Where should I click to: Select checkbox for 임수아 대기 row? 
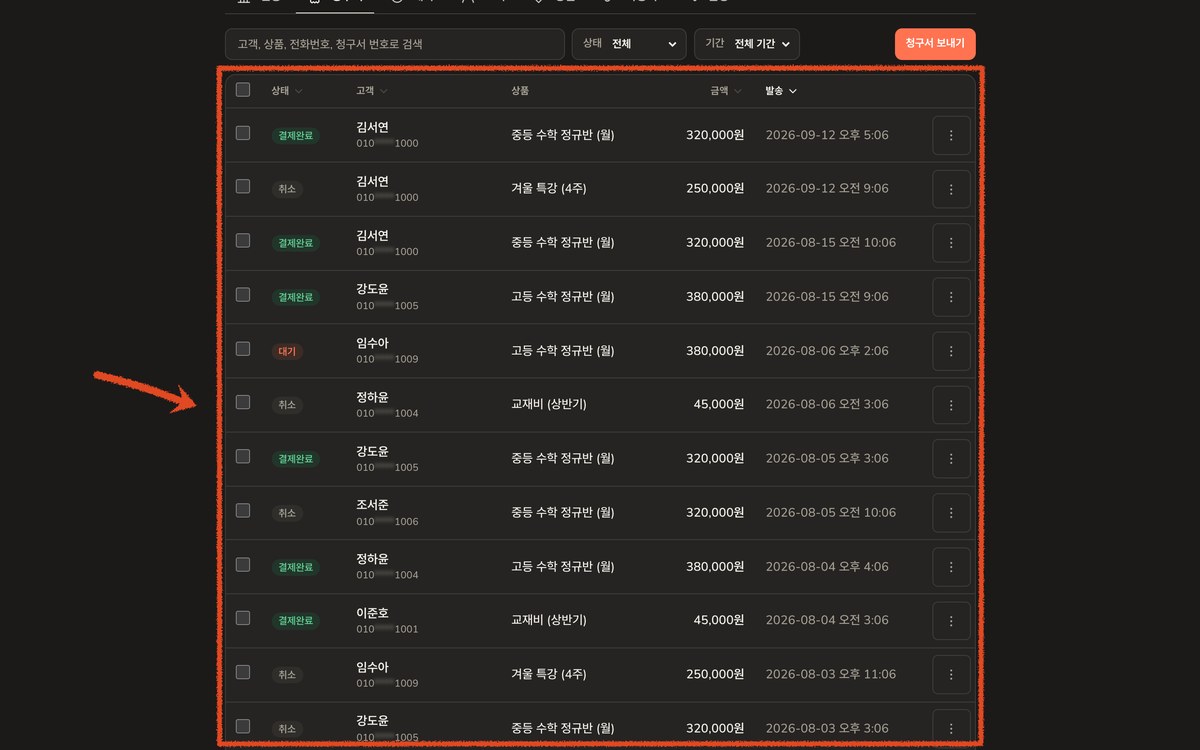(x=243, y=349)
